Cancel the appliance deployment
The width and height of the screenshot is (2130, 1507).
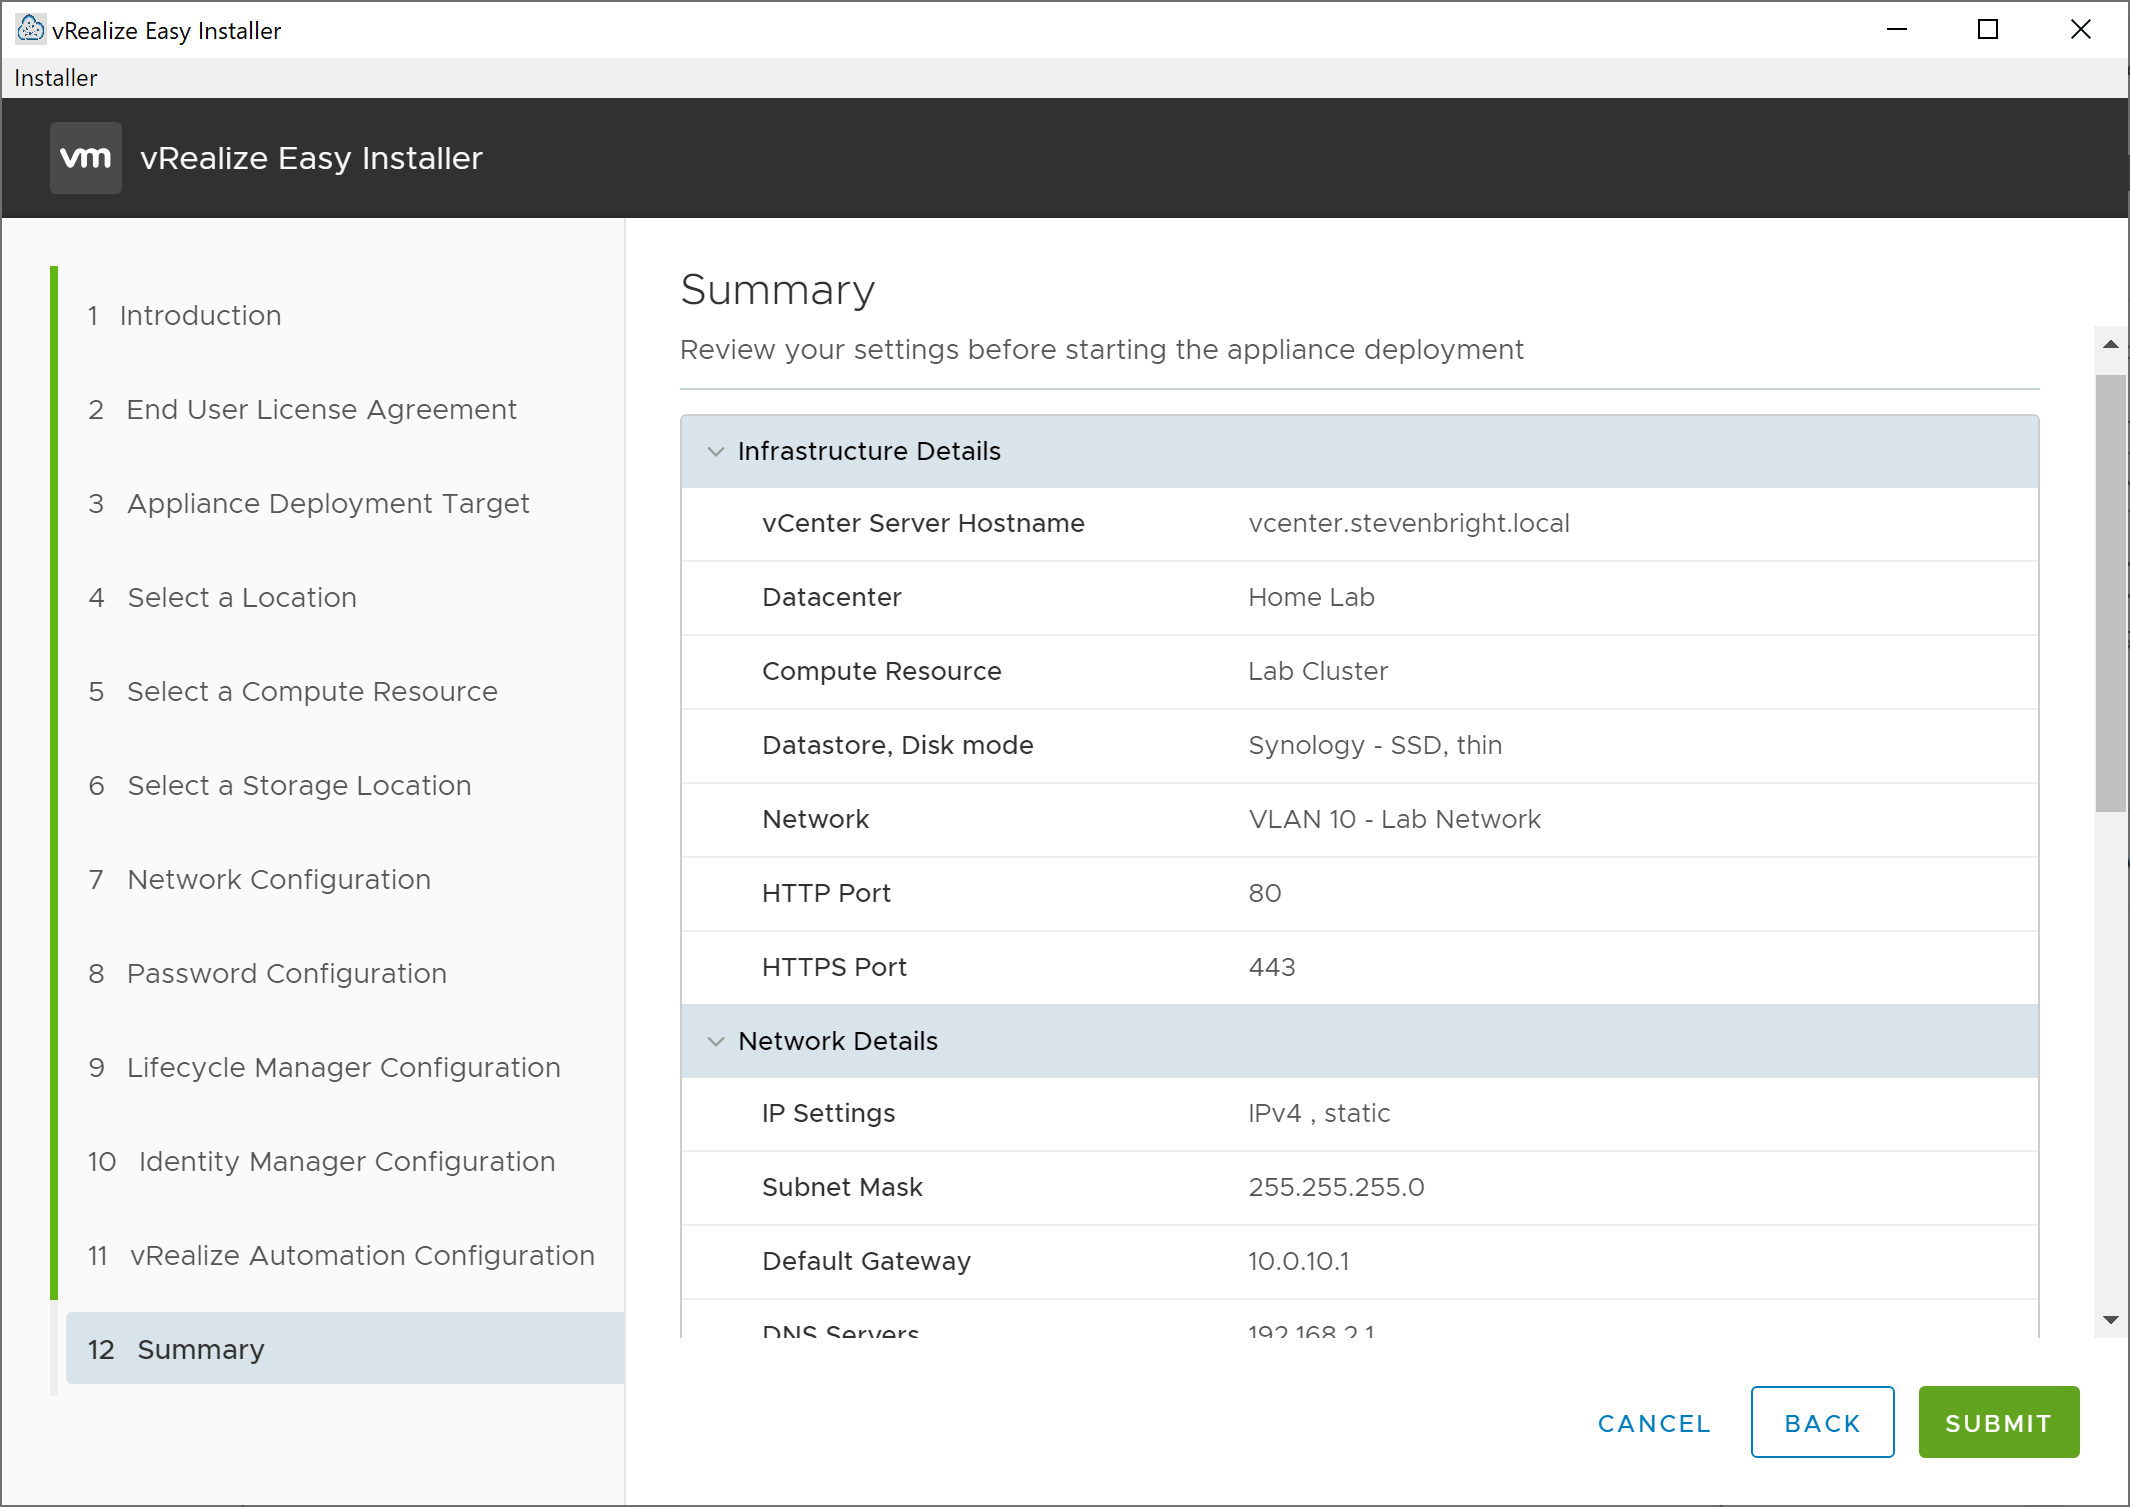1654,1422
